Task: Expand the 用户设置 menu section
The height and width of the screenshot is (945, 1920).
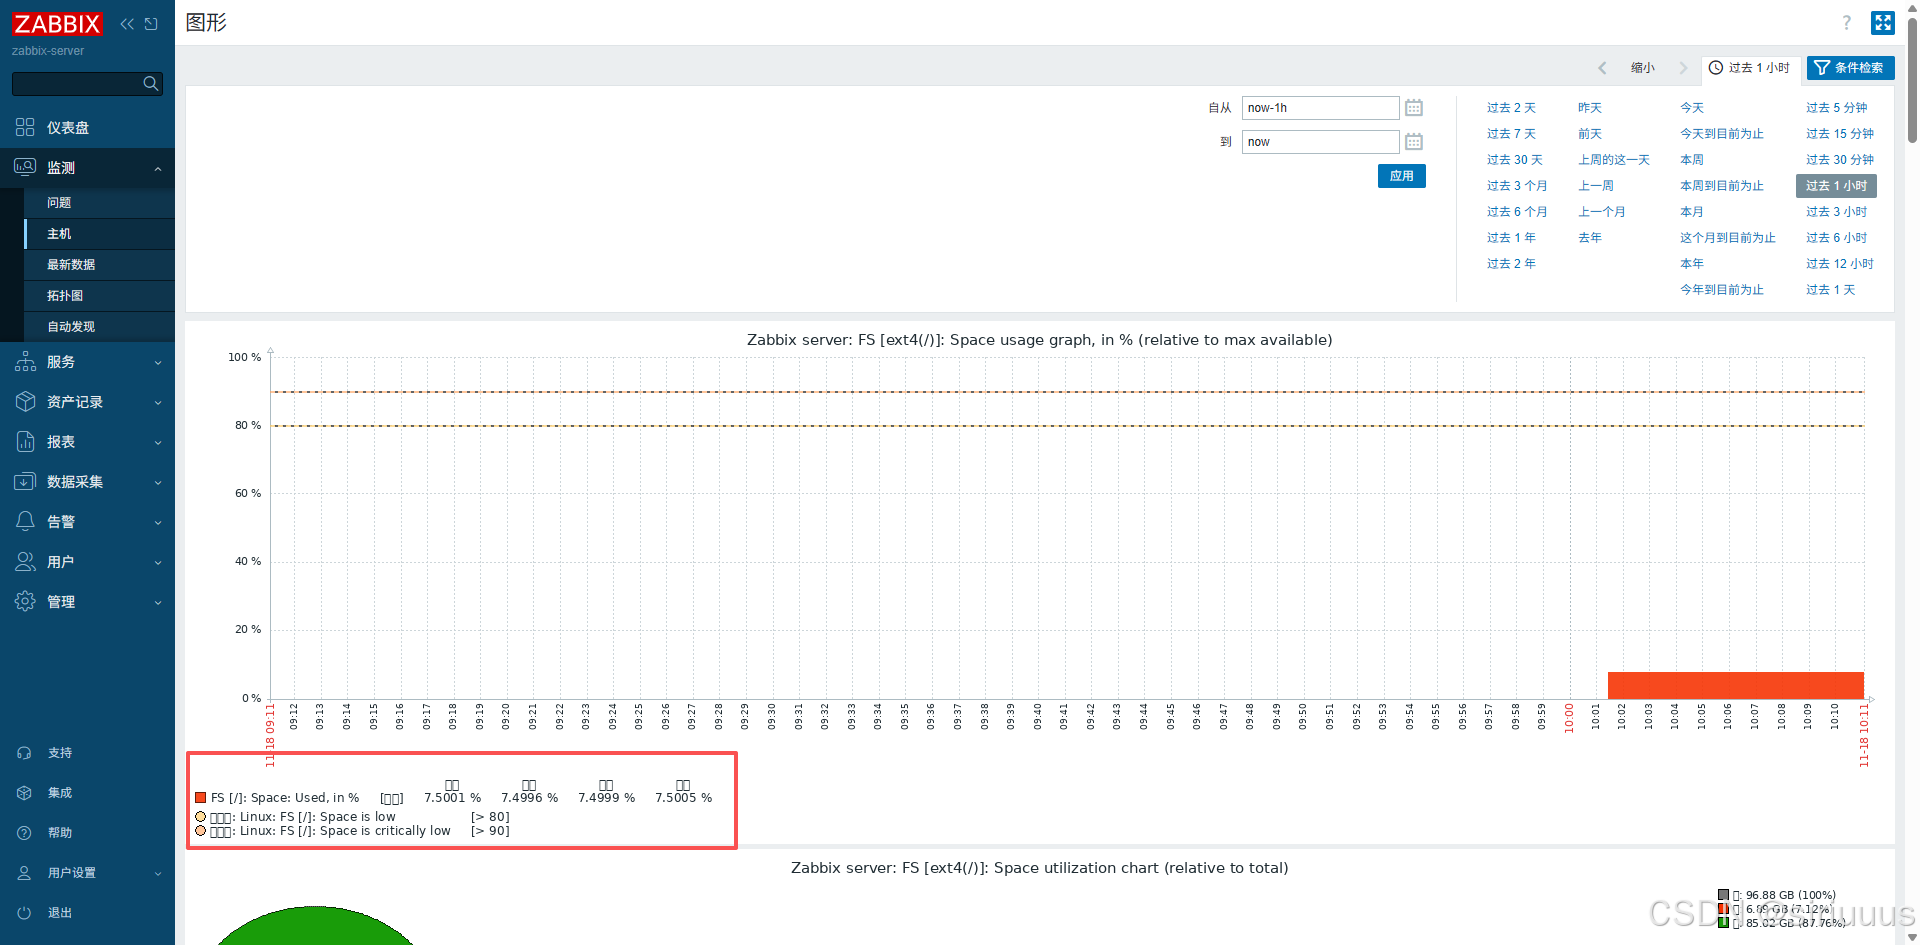Action: point(158,874)
